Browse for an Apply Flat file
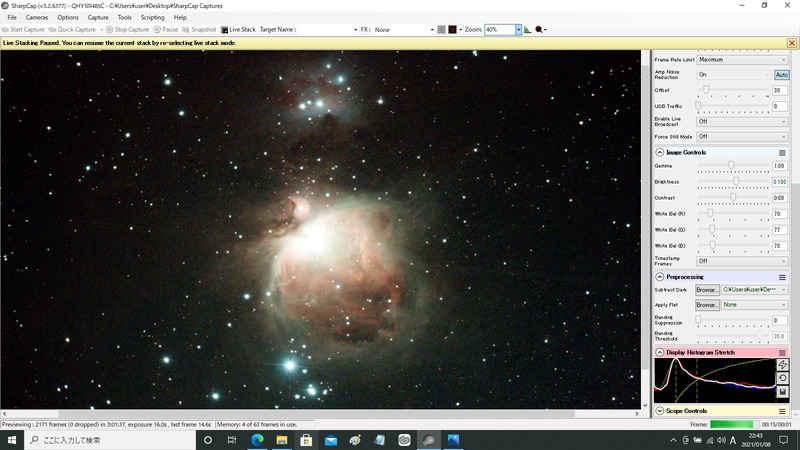The width and height of the screenshot is (800, 450). (x=708, y=305)
